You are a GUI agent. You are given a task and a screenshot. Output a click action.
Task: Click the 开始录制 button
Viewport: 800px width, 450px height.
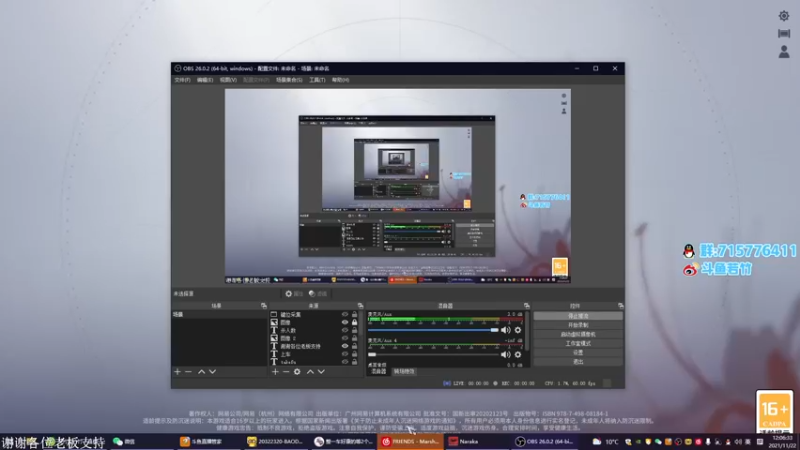tap(578, 325)
